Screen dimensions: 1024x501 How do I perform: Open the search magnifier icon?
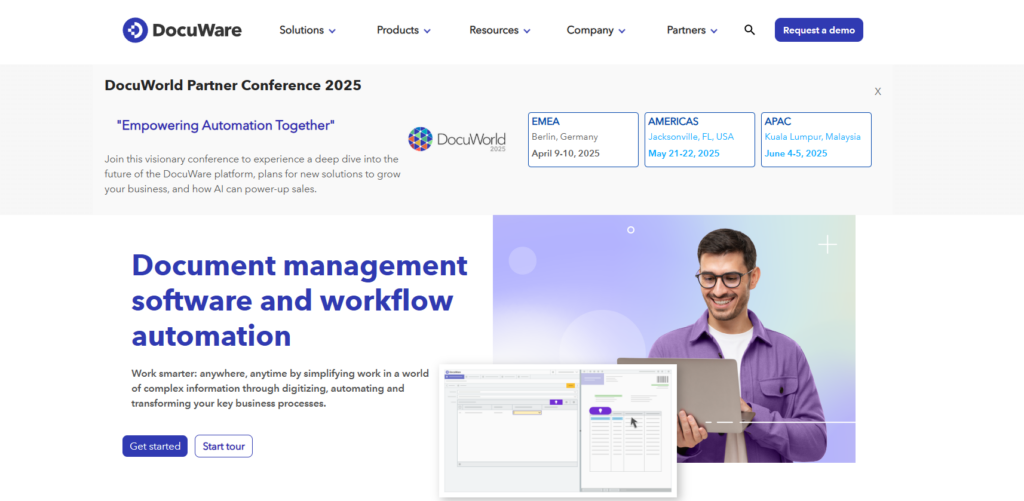coord(749,30)
